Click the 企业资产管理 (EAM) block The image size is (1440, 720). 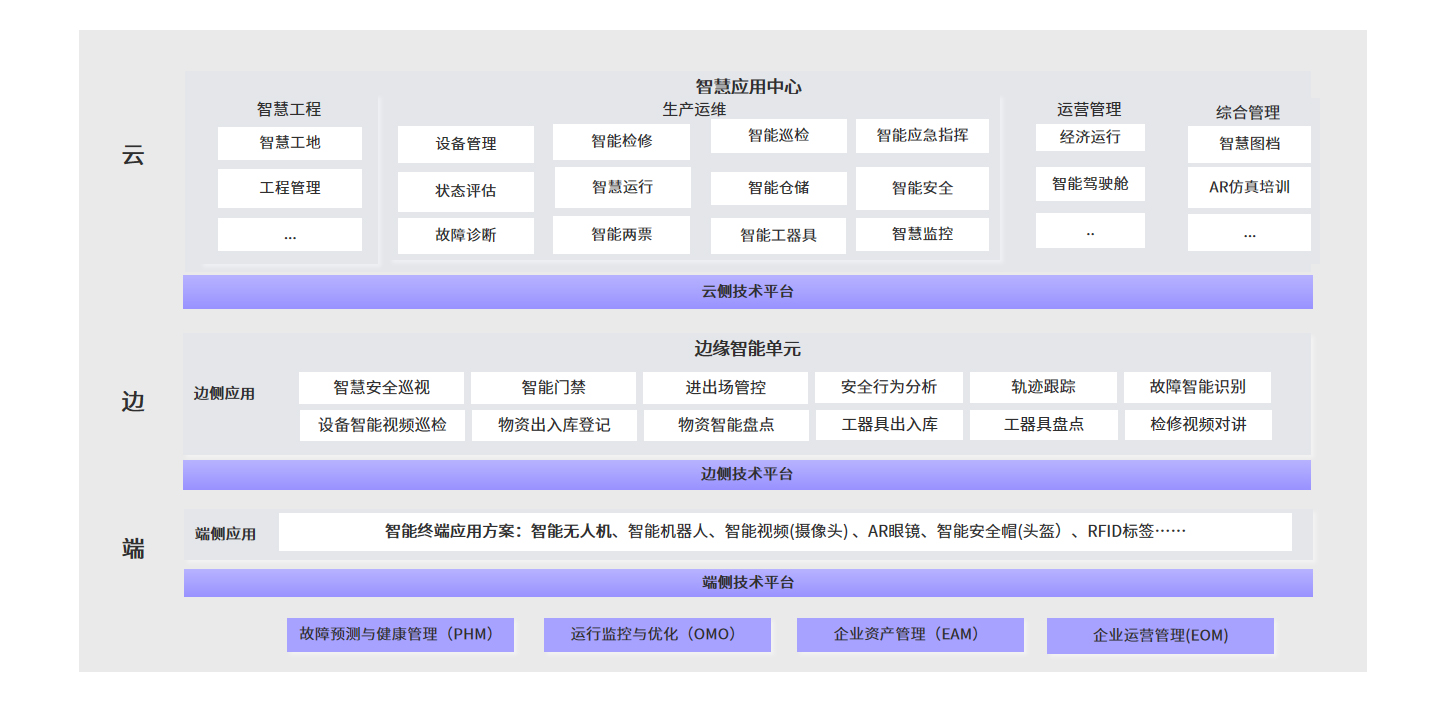pyautogui.click(x=910, y=634)
